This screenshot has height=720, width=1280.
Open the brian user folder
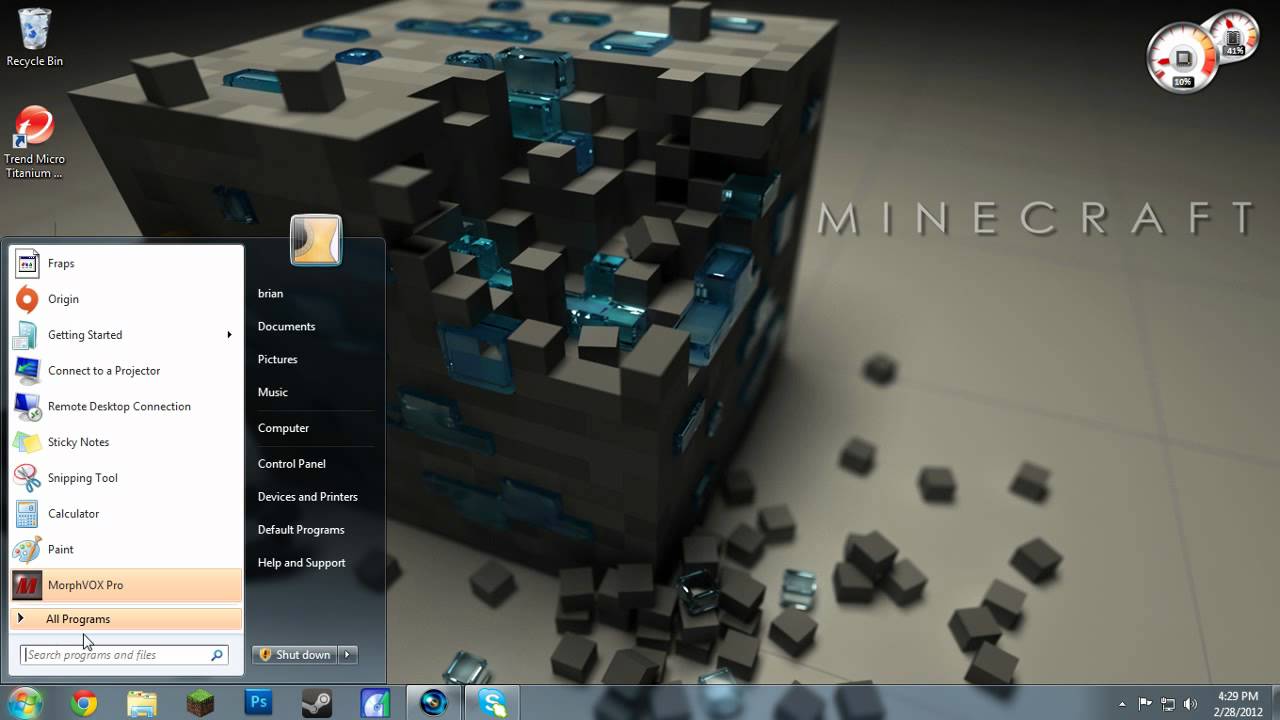(270, 293)
